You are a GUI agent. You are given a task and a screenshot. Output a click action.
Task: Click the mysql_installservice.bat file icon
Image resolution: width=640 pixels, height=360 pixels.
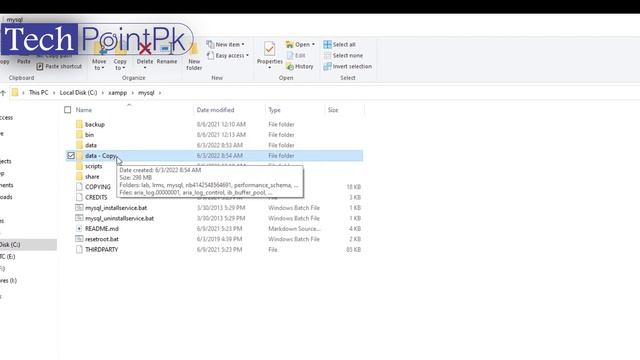coord(79,208)
